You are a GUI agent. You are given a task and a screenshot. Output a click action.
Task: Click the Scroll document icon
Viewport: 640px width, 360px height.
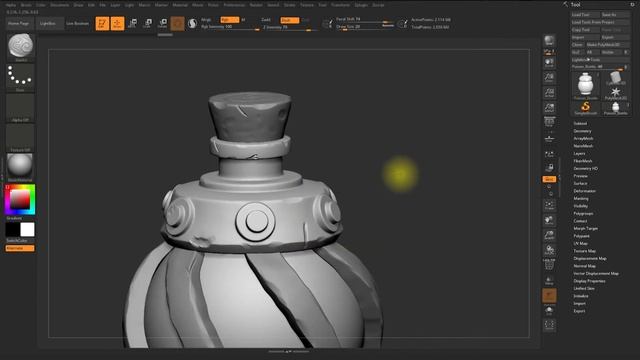[549, 62]
